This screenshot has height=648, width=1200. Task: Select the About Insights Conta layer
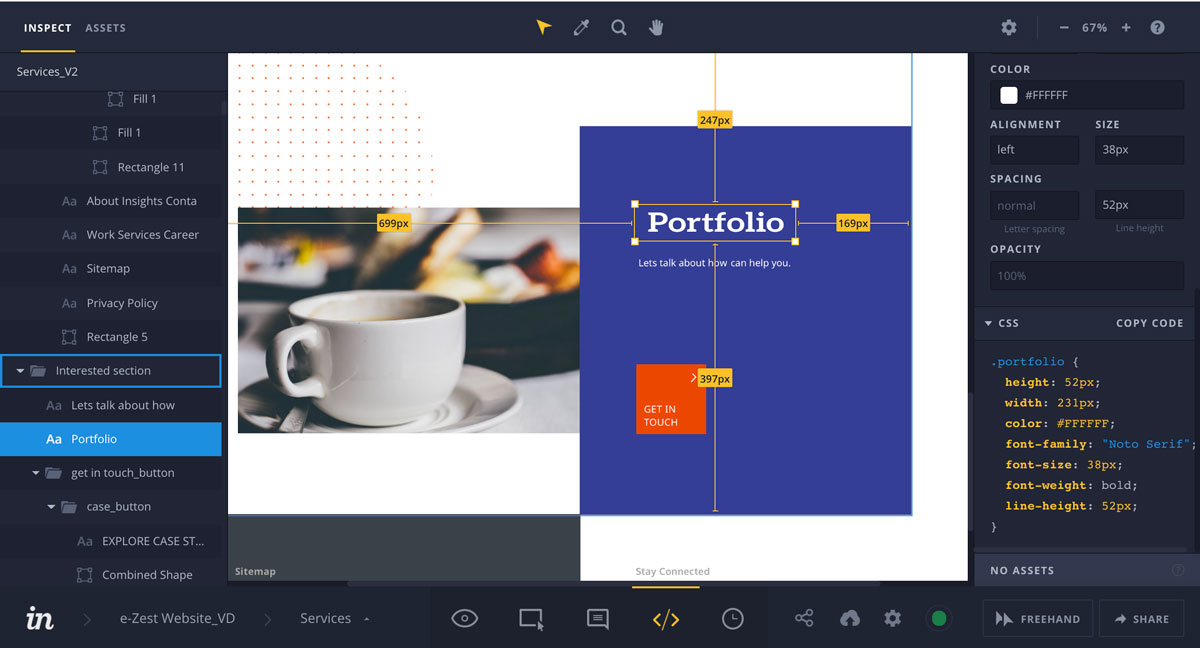pos(111,201)
